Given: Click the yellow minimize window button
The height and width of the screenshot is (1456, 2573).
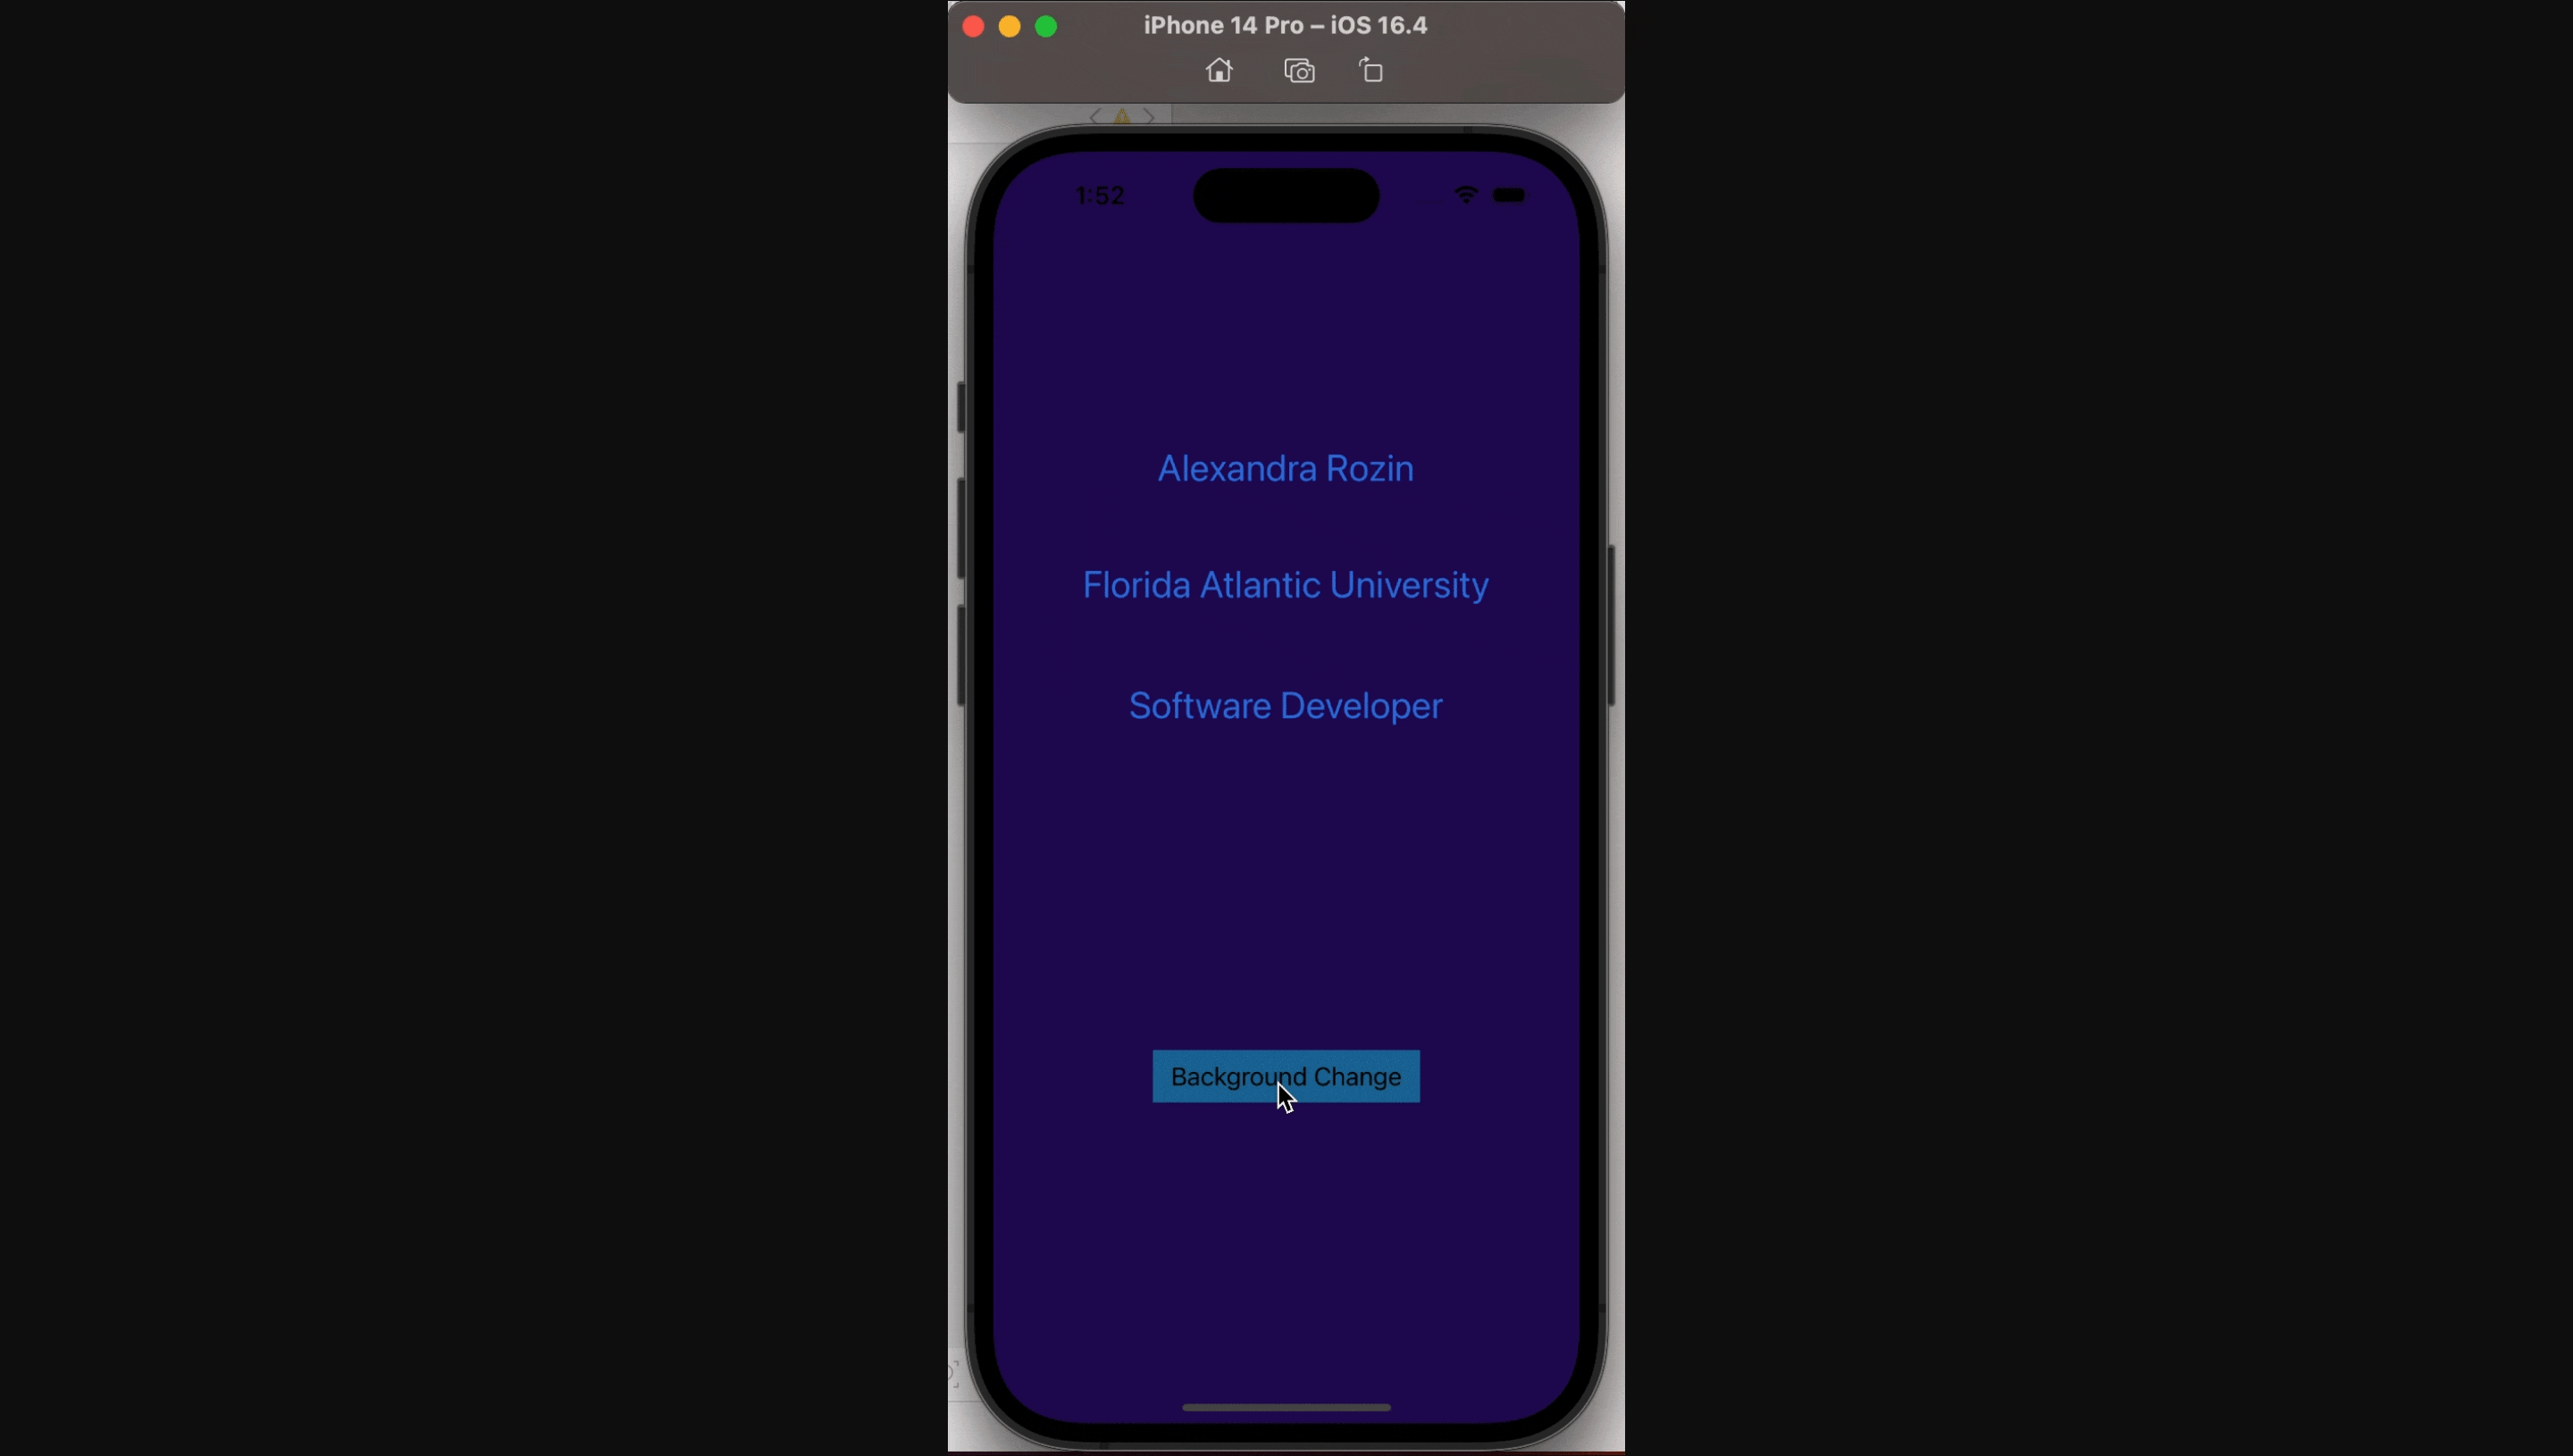Looking at the screenshot, I should coord(1009,25).
